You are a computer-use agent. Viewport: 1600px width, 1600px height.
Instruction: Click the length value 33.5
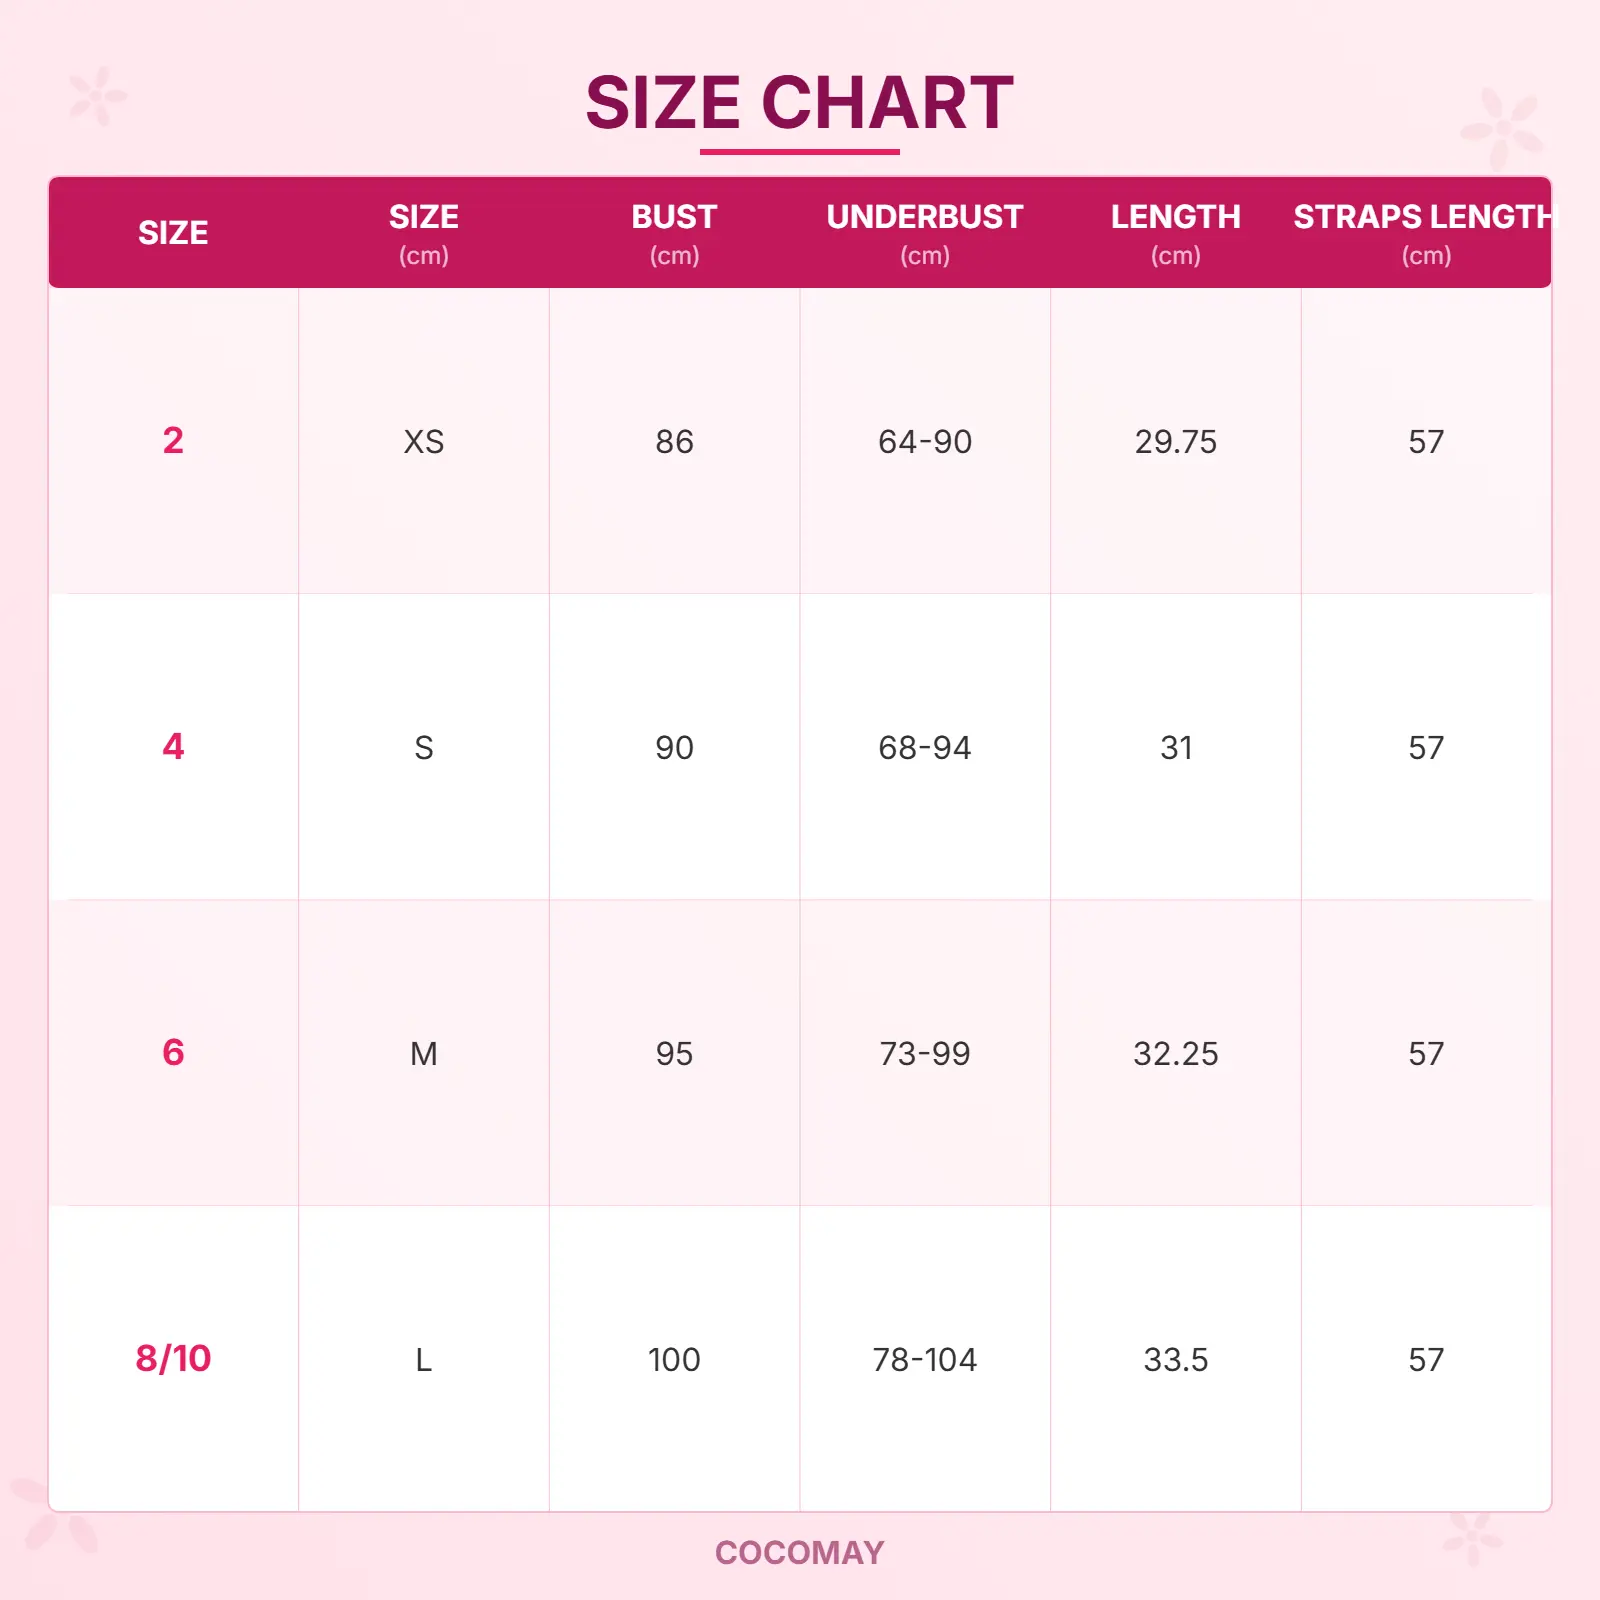[1175, 1360]
